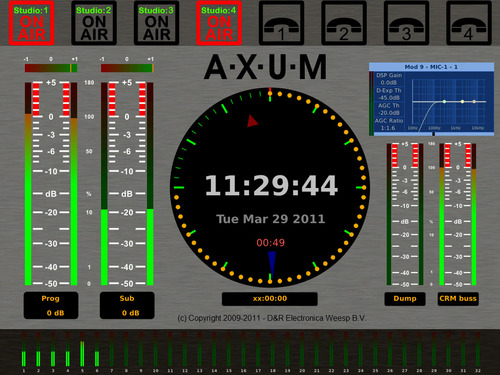Click the red triangle marker on the clock
This screenshot has height=375, width=500.
[252, 121]
